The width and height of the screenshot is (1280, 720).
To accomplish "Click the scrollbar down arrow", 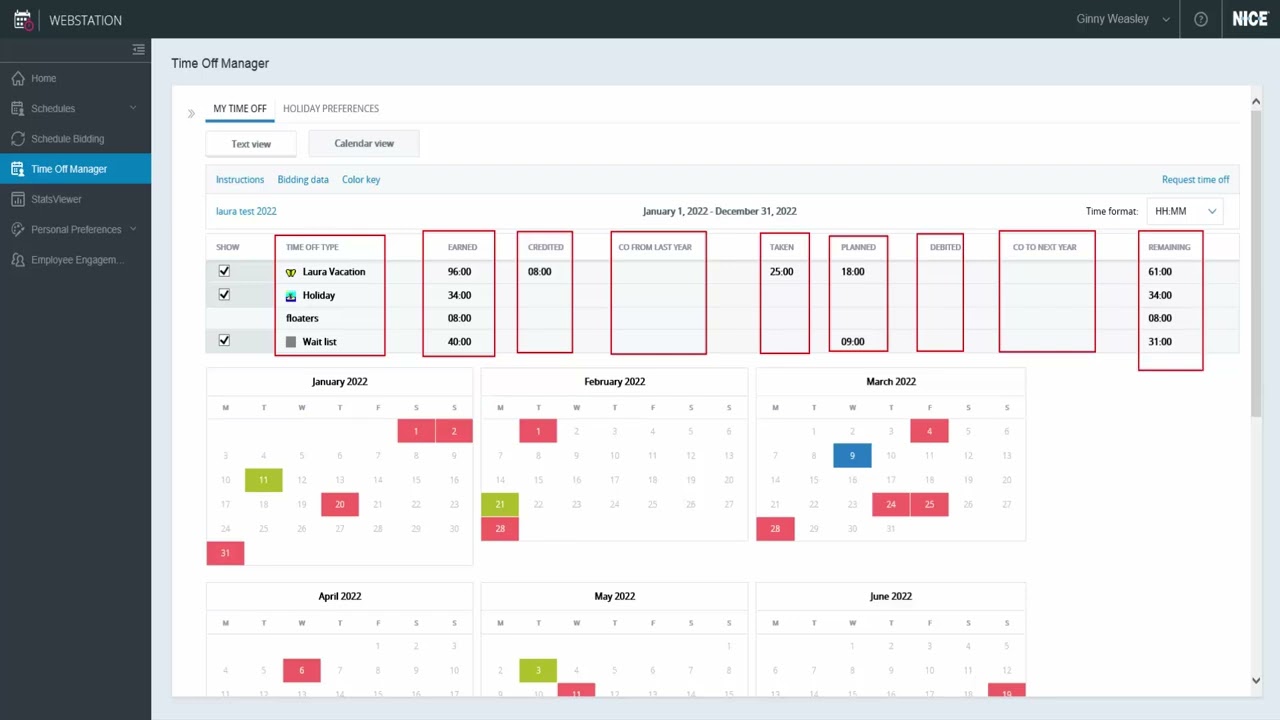I will coord(1256,681).
